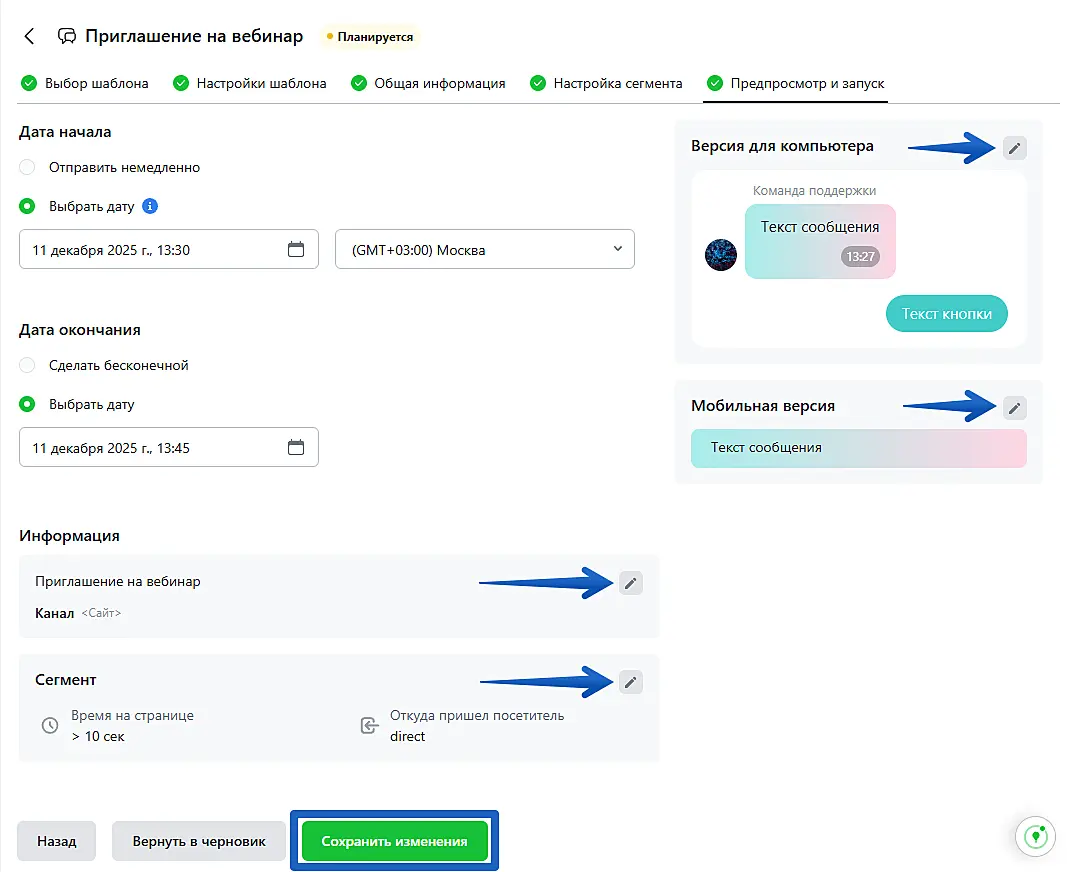Click the Назад button
The height and width of the screenshot is (874, 1067).
(x=57, y=842)
